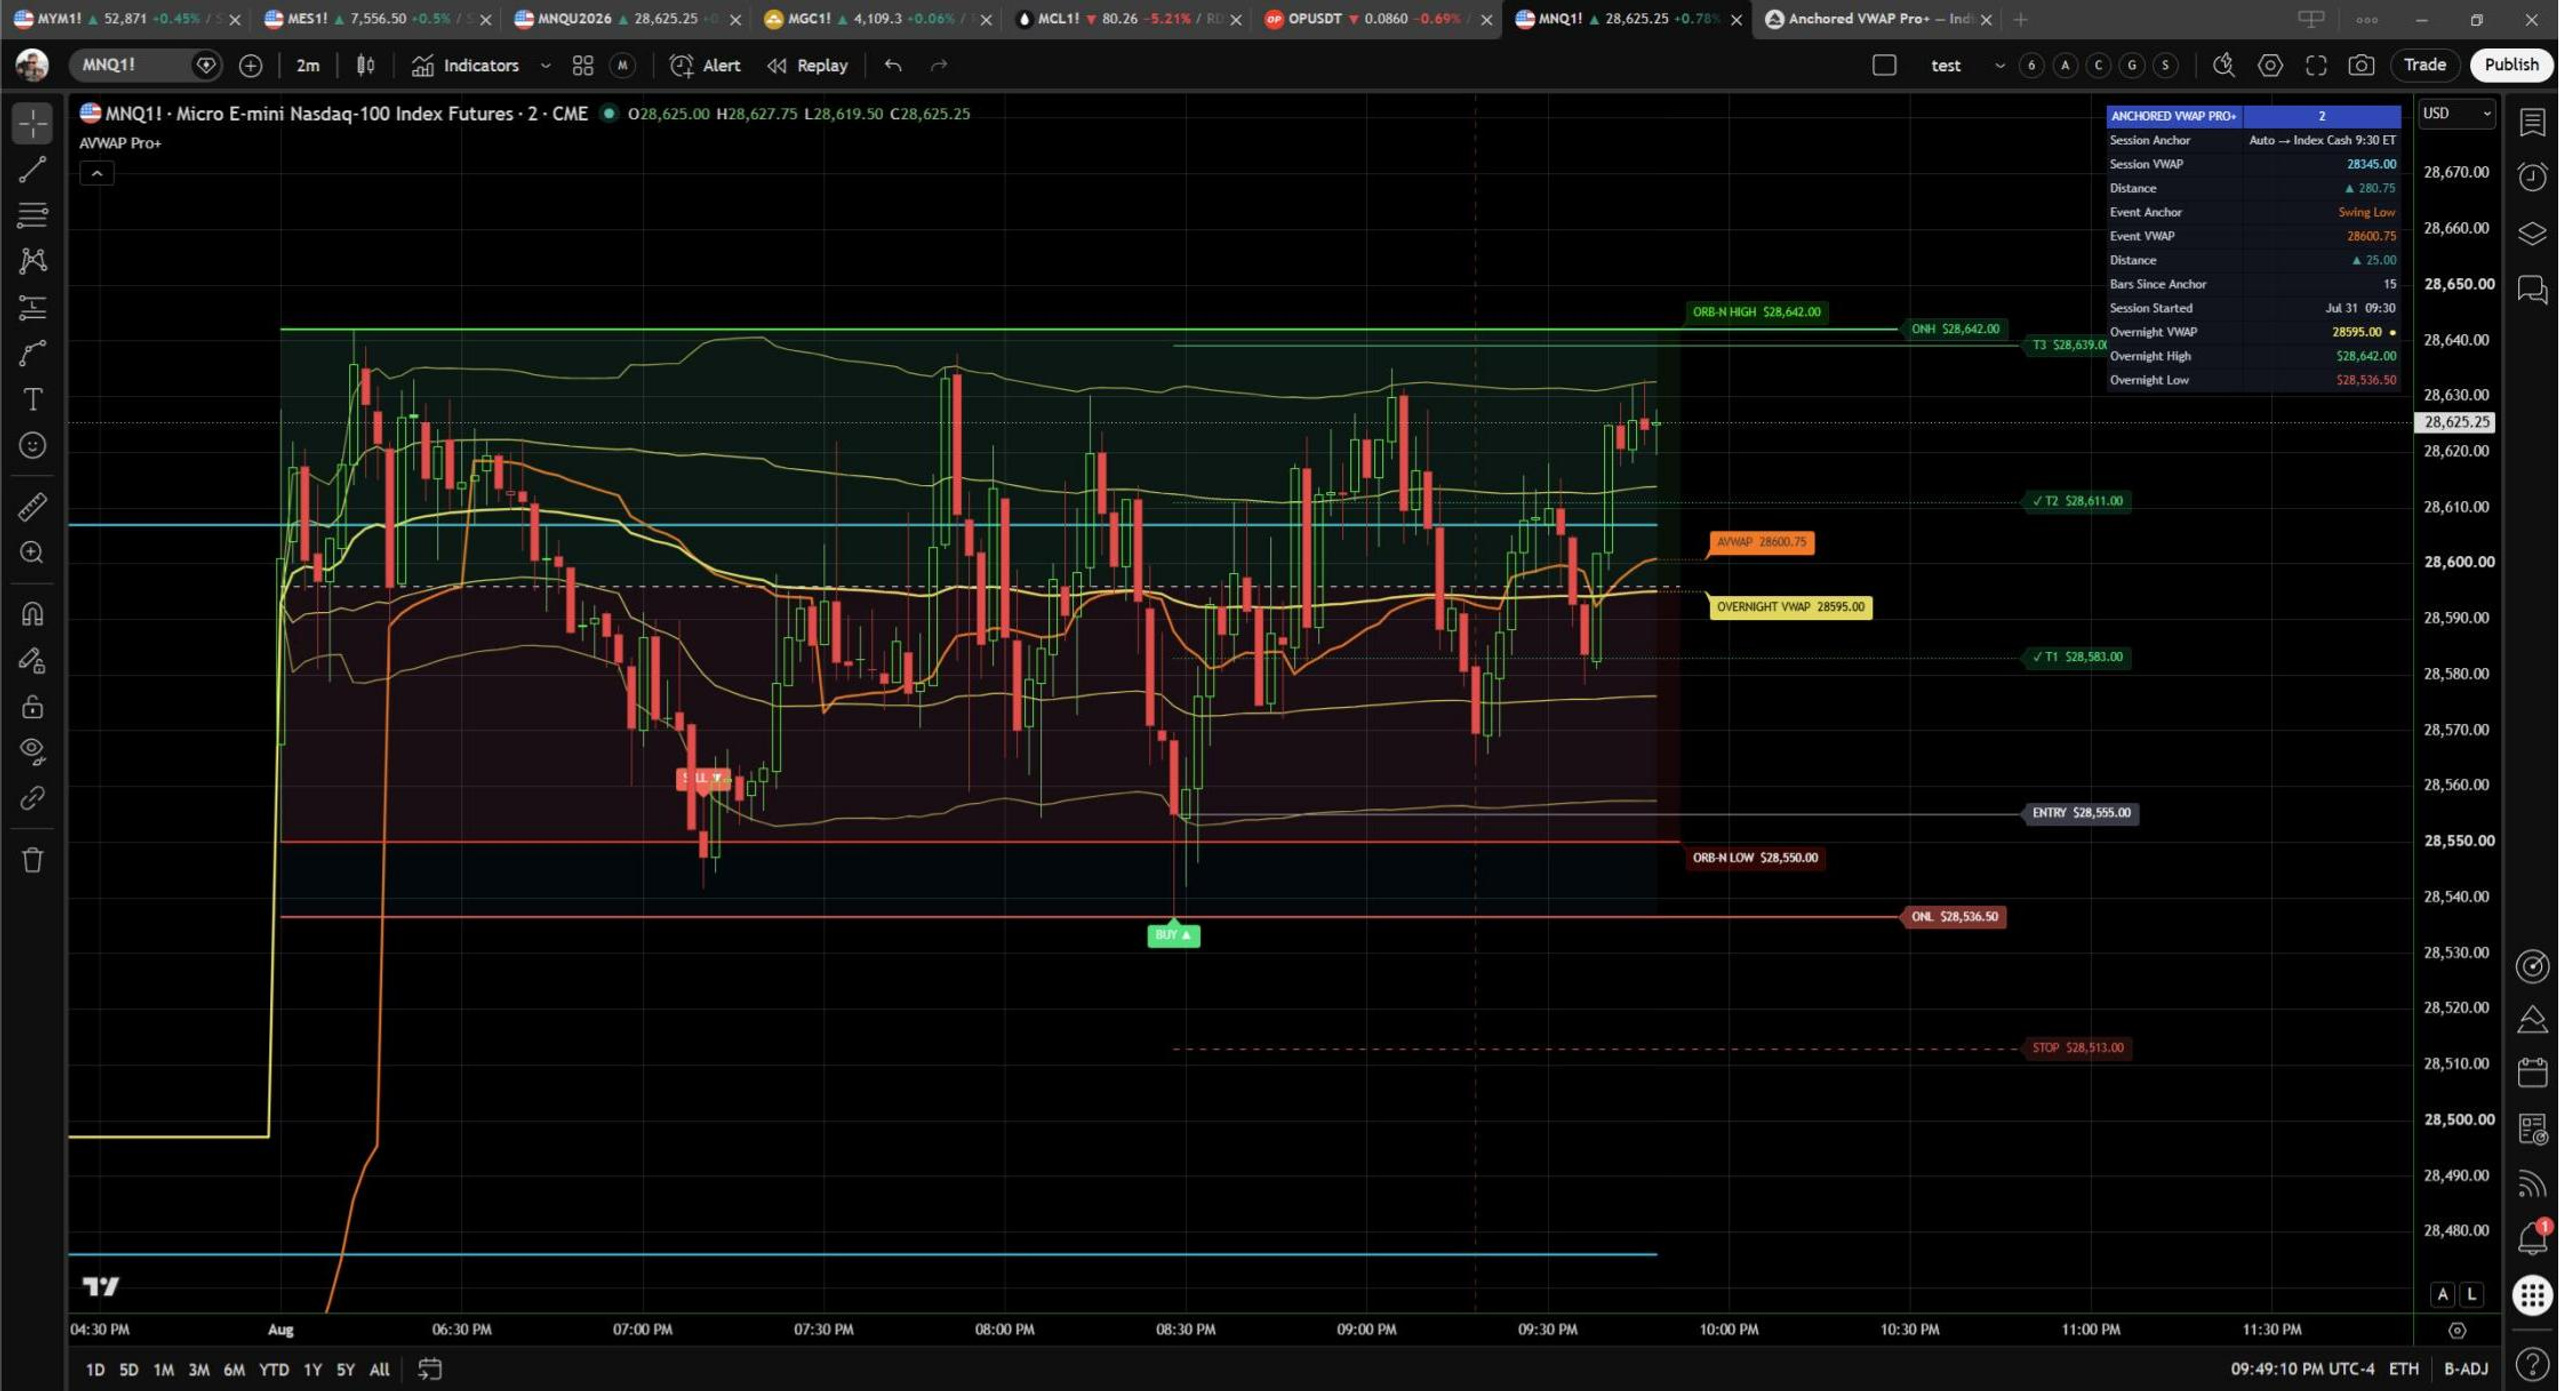Set the 1D date range
2560x1391 pixels.
coord(95,1369)
